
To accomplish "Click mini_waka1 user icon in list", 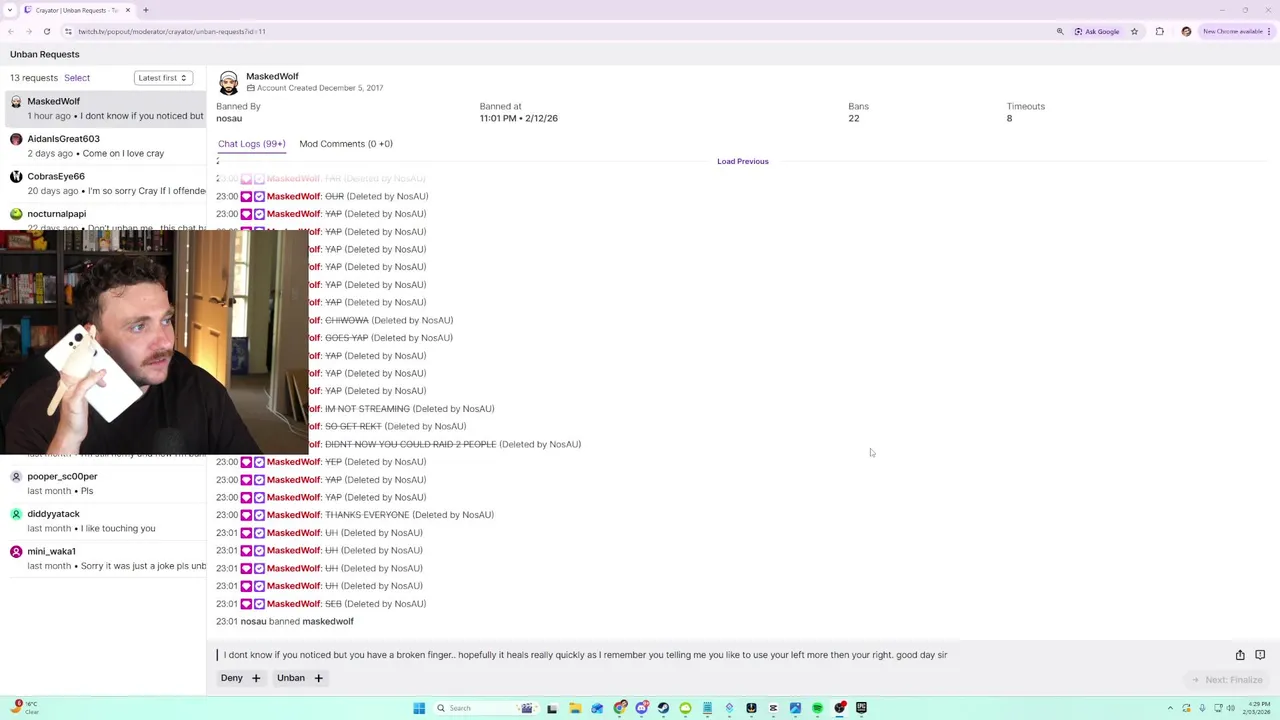I will pyautogui.click(x=16, y=551).
